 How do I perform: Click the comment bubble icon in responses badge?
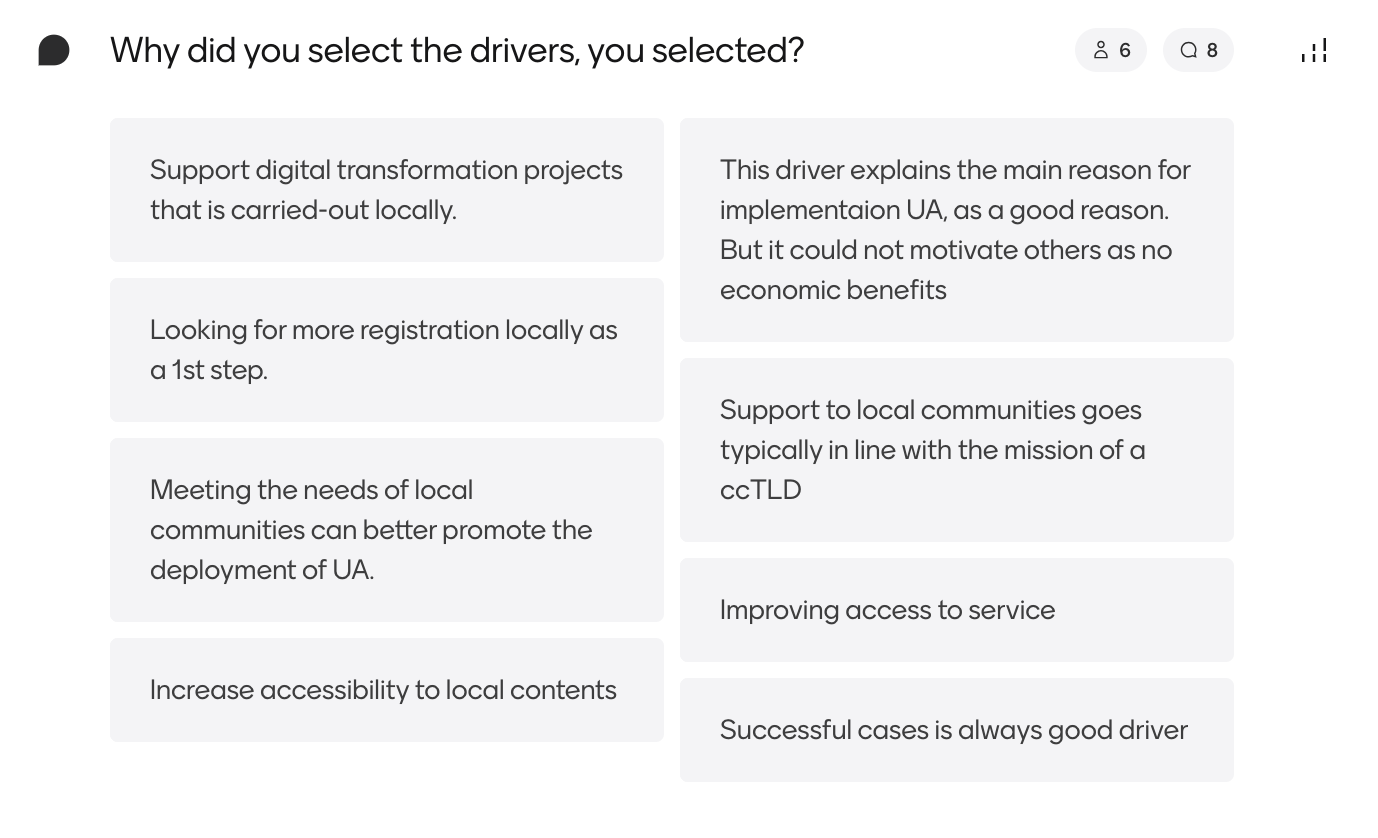(x=1188, y=50)
